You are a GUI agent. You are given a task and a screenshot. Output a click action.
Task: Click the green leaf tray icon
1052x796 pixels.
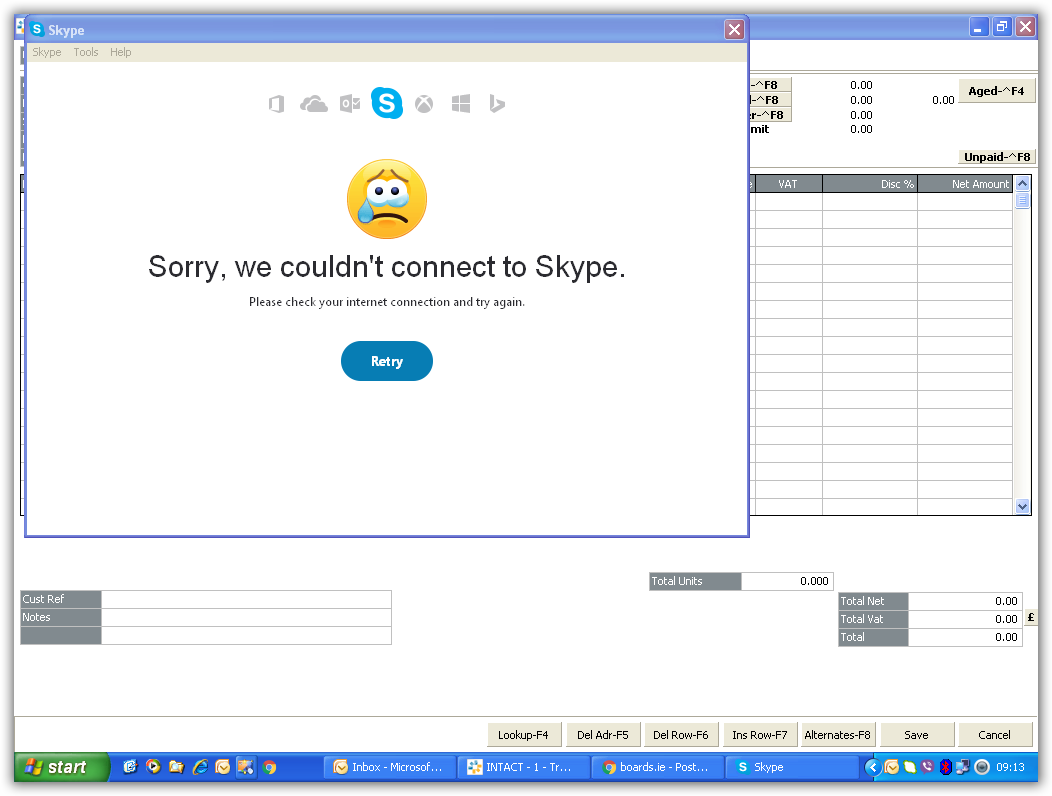(x=910, y=766)
